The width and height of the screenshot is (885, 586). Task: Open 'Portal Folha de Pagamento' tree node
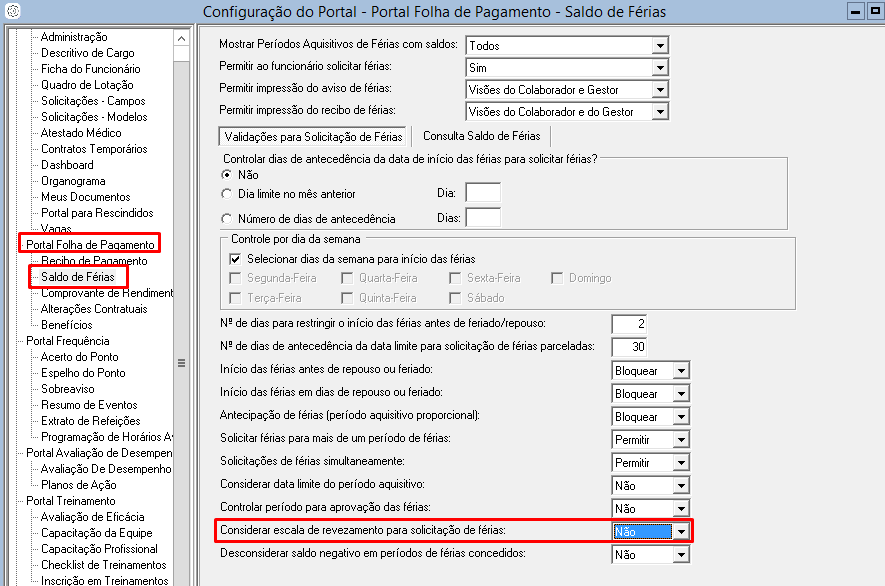point(89,245)
